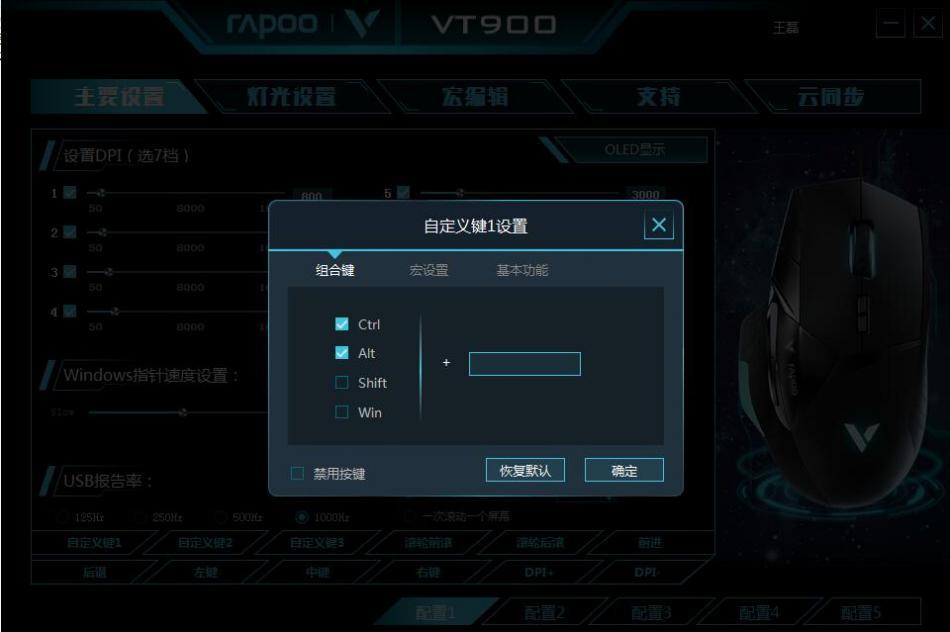Close the 自定义键1设置 dialog
950x632 pixels.
[x=659, y=225]
